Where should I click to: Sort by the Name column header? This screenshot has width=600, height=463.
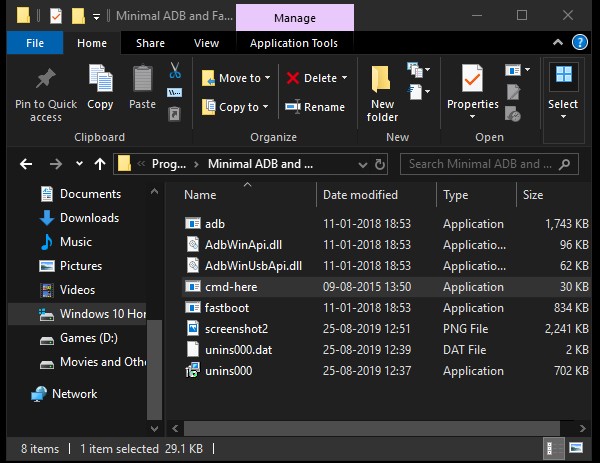click(249, 195)
